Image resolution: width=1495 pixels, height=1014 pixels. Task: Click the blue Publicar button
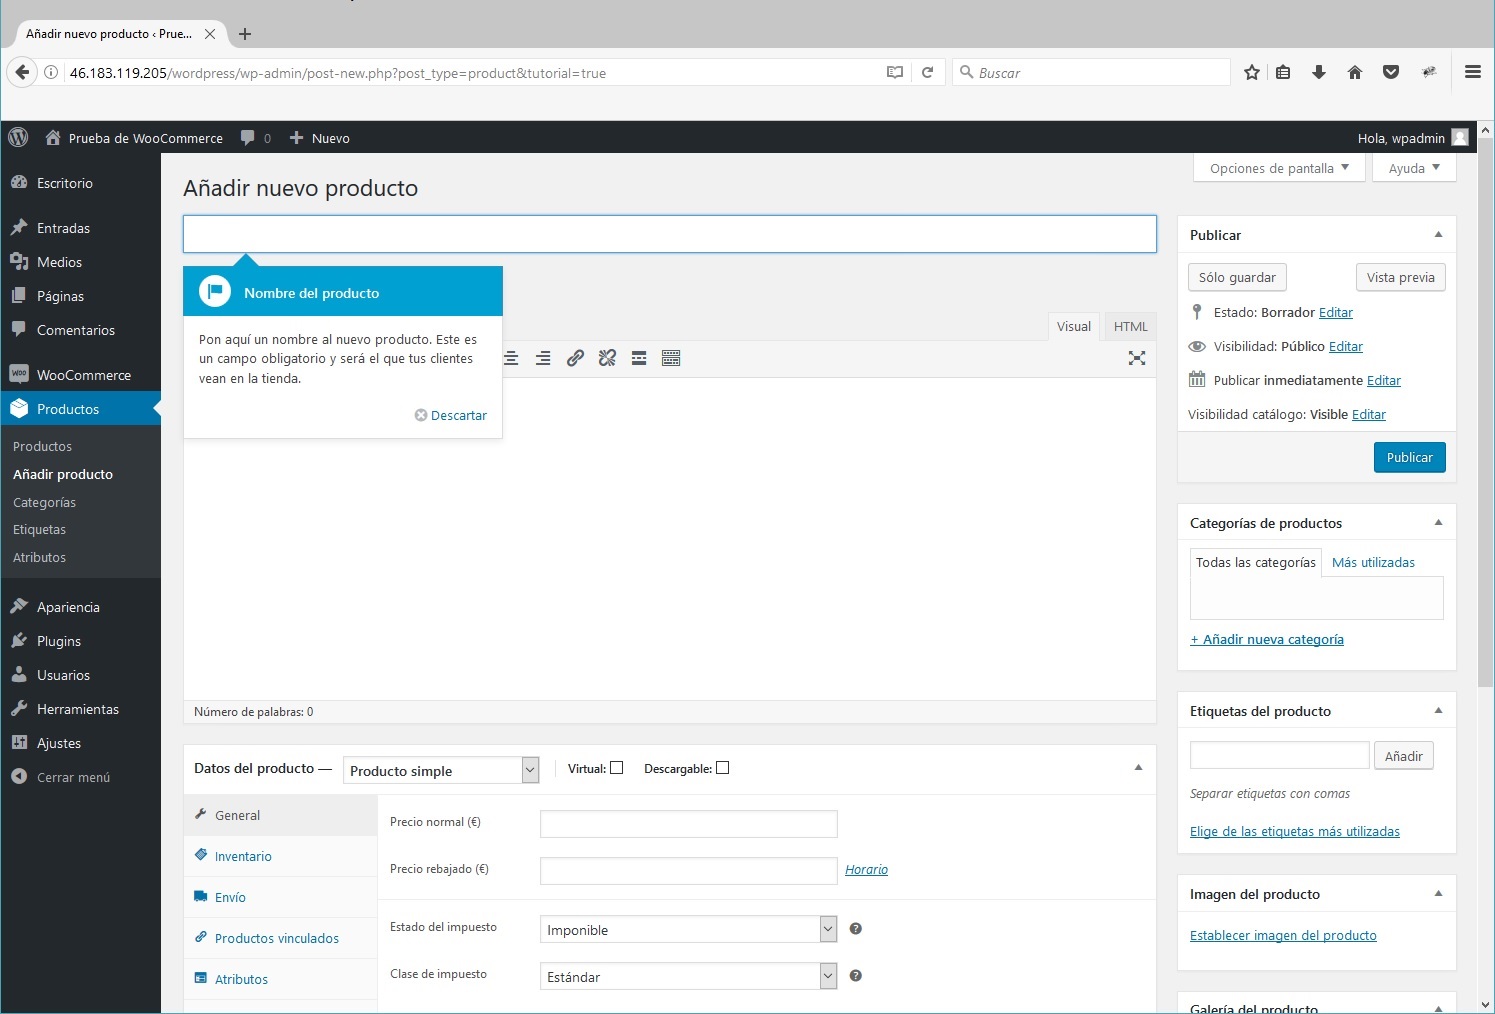[x=1409, y=457]
